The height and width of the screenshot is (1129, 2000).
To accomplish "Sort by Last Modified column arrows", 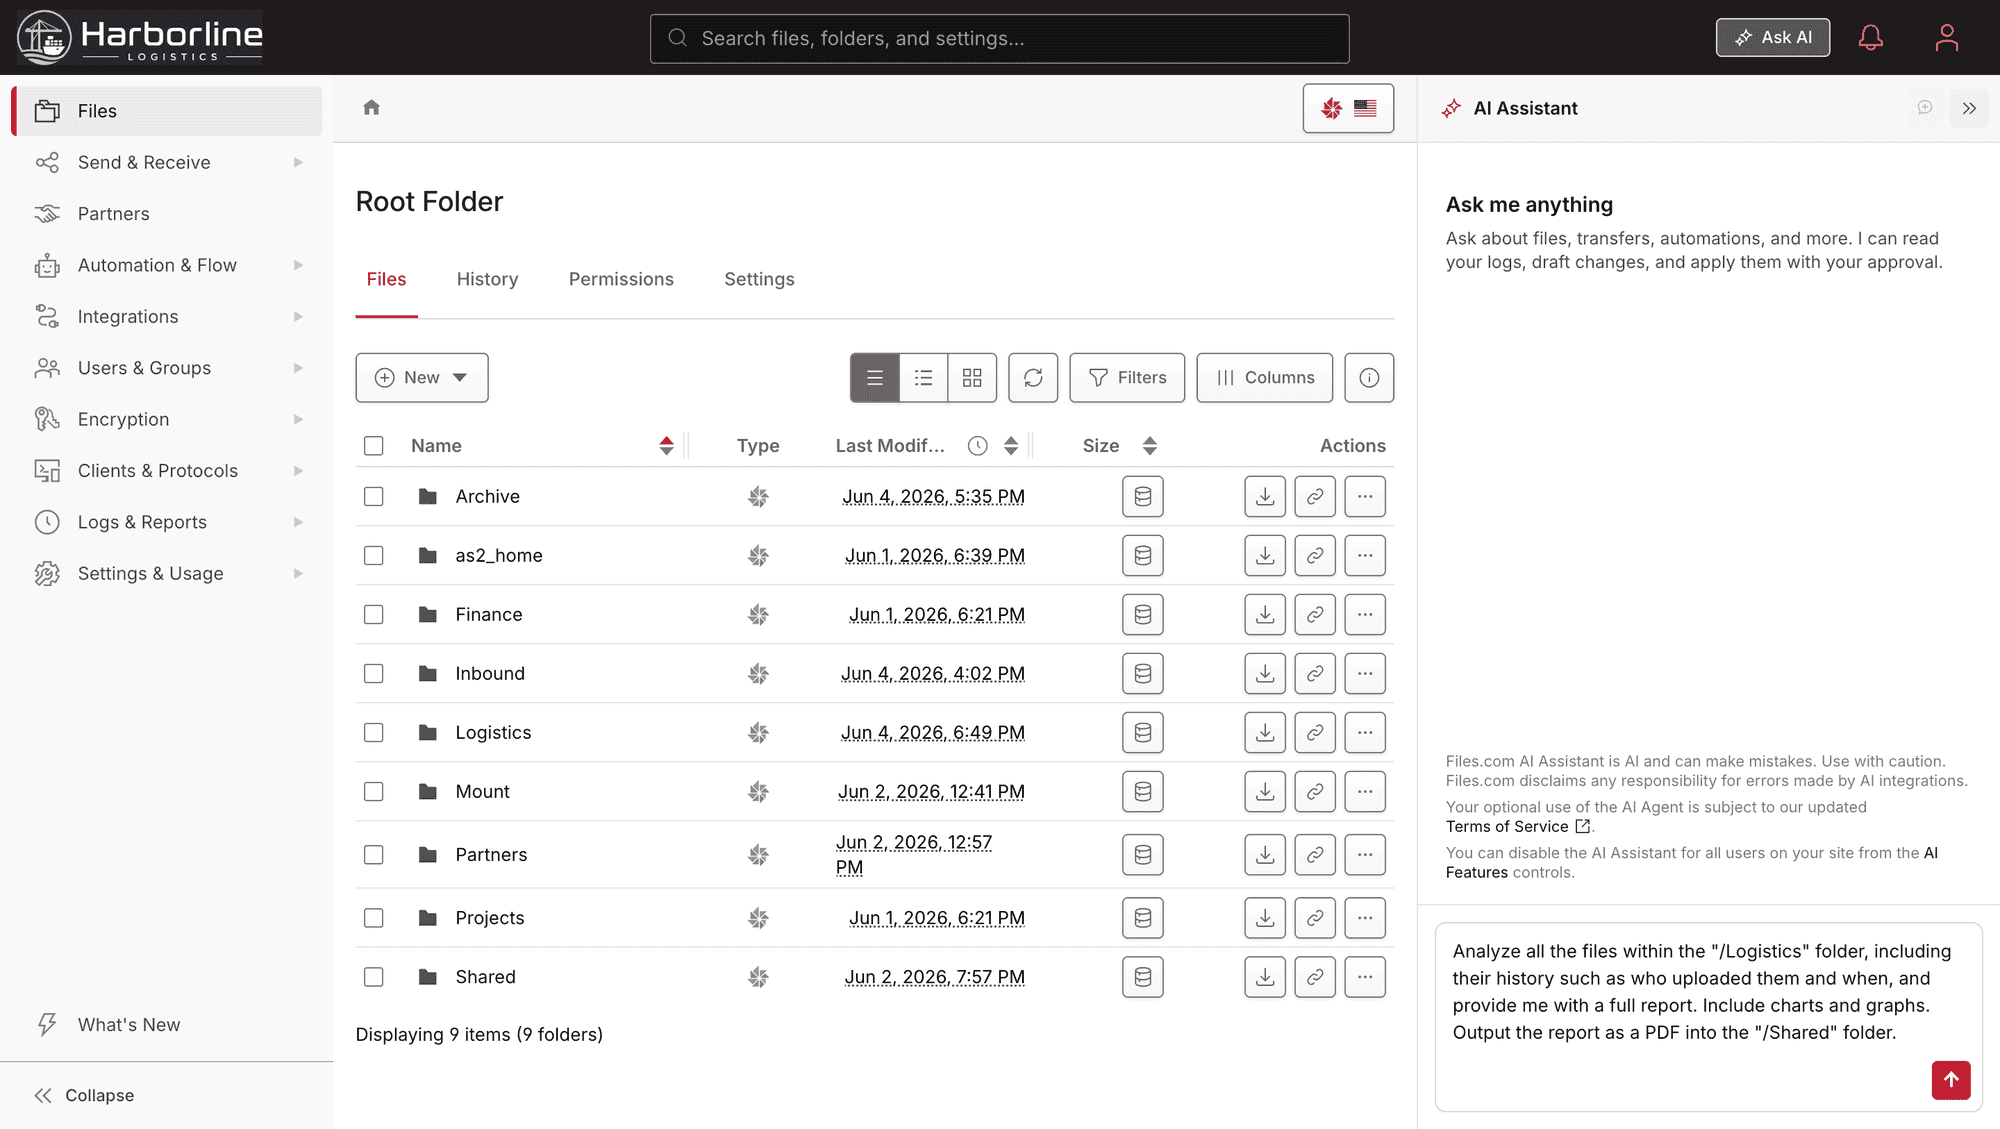I will point(1011,446).
